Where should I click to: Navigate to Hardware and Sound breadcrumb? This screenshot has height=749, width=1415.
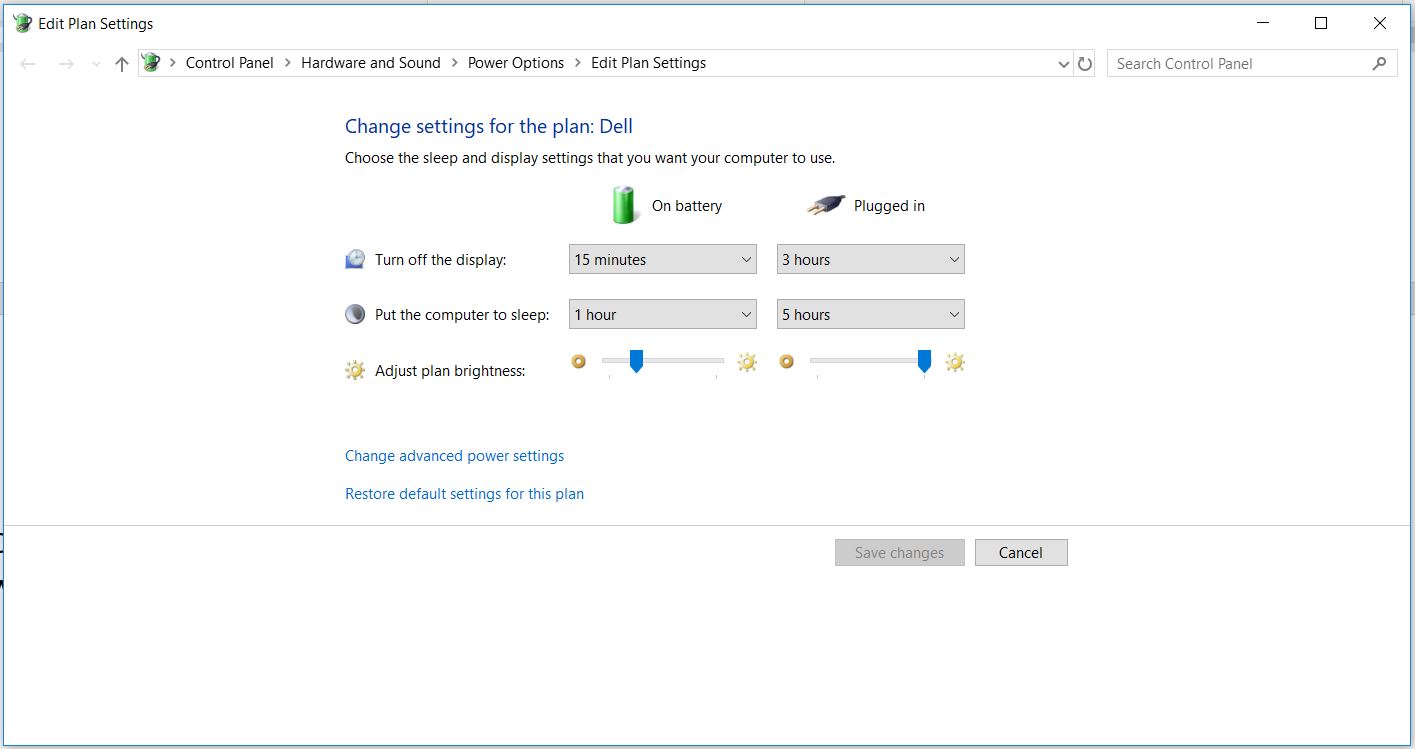pos(370,62)
